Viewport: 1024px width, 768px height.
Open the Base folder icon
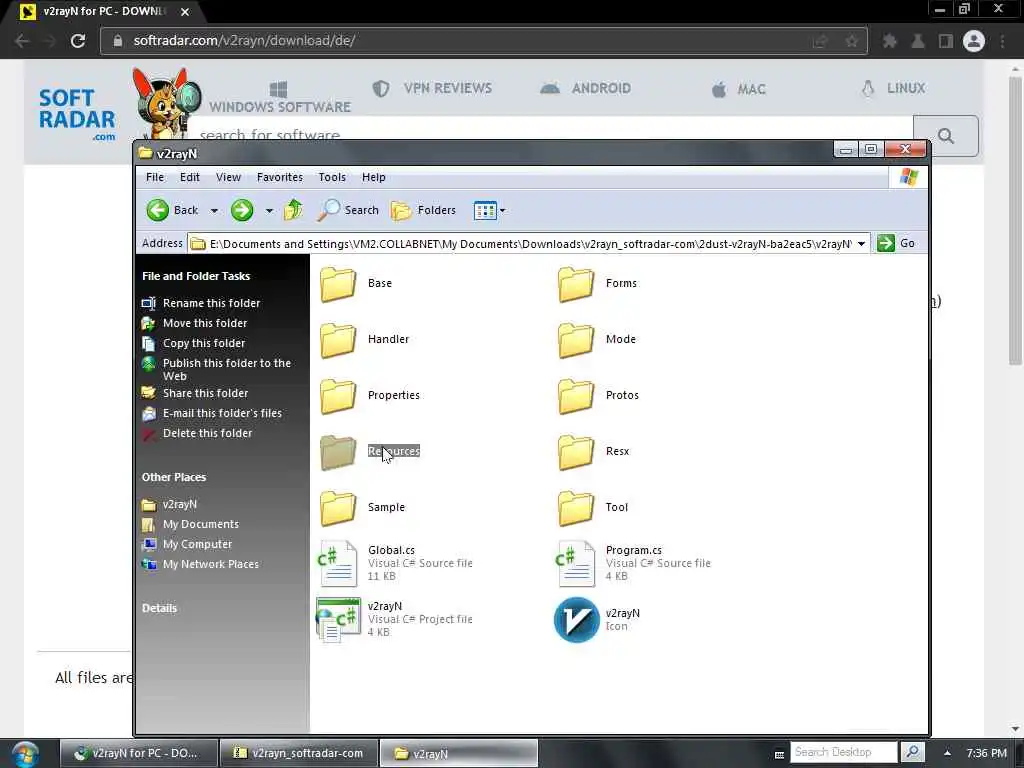pyautogui.click(x=338, y=283)
